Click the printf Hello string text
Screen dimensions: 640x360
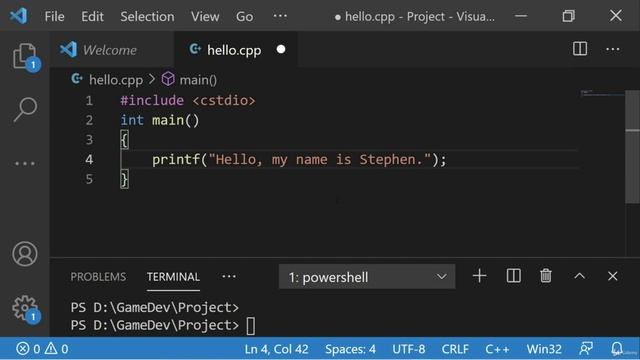pos(320,159)
